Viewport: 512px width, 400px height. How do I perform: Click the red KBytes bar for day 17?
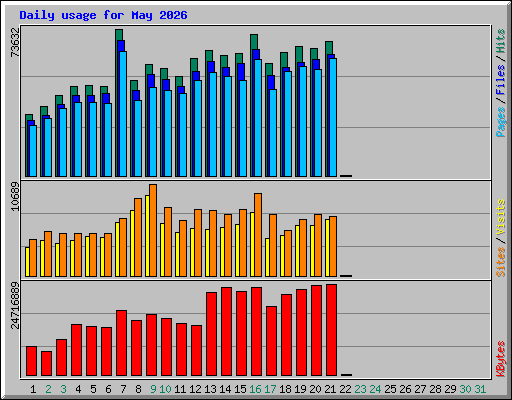(272, 341)
